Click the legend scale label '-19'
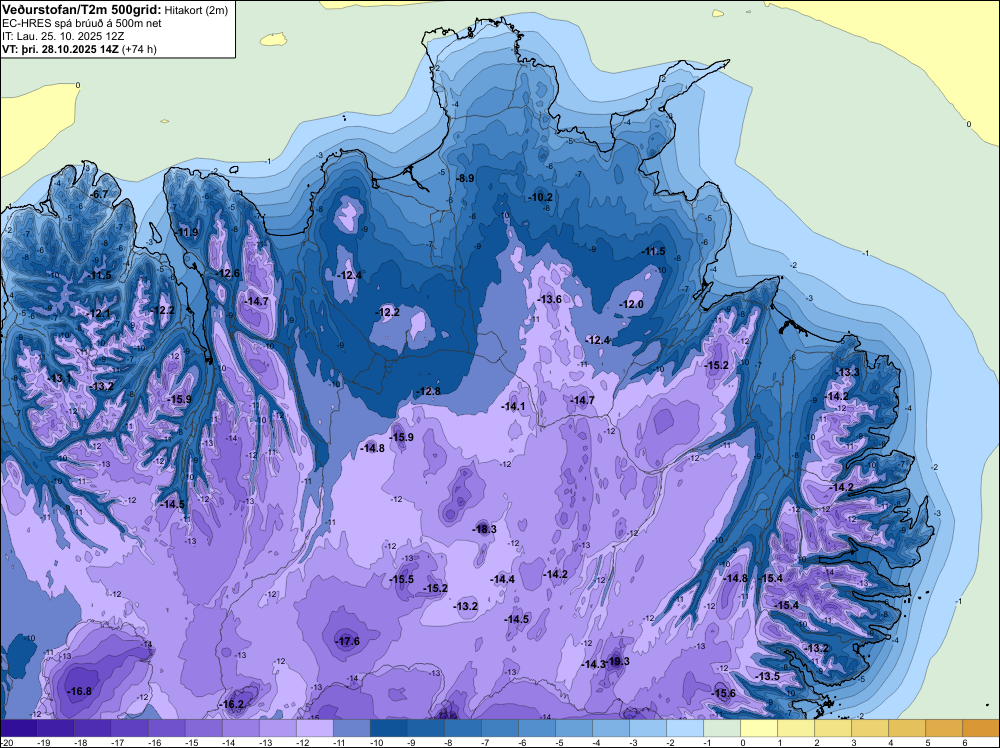The image size is (1000, 748). point(44,742)
